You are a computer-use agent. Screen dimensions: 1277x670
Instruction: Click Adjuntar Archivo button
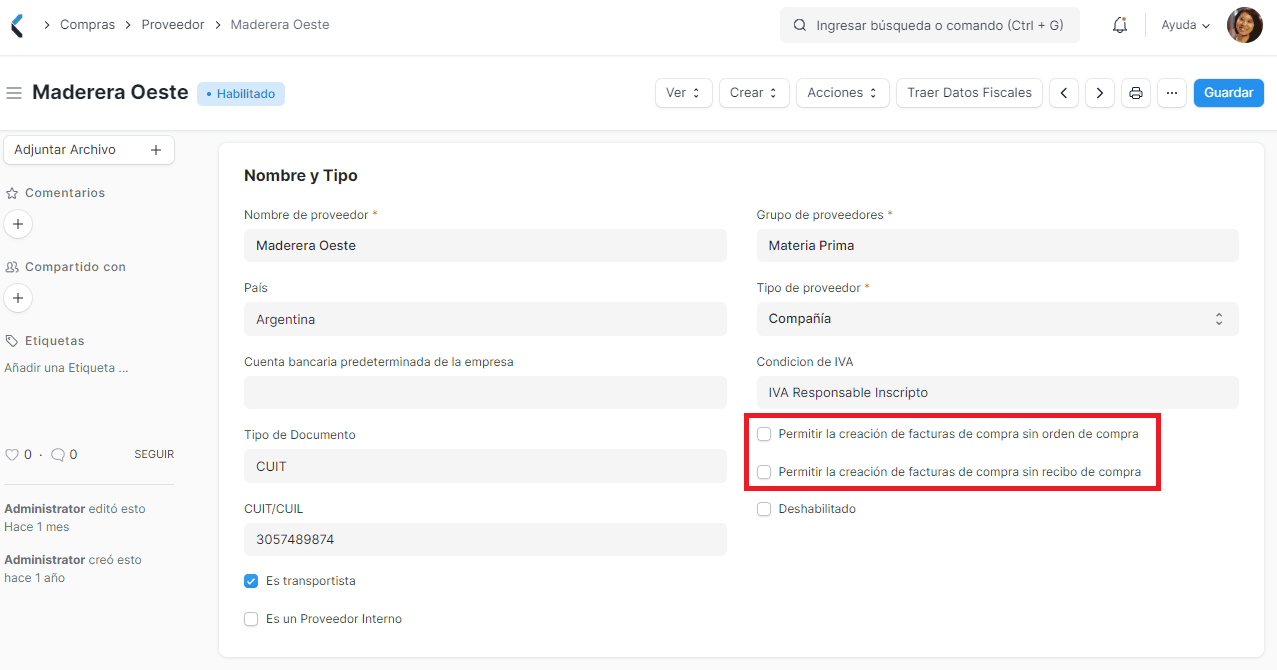click(x=89, y=150)
